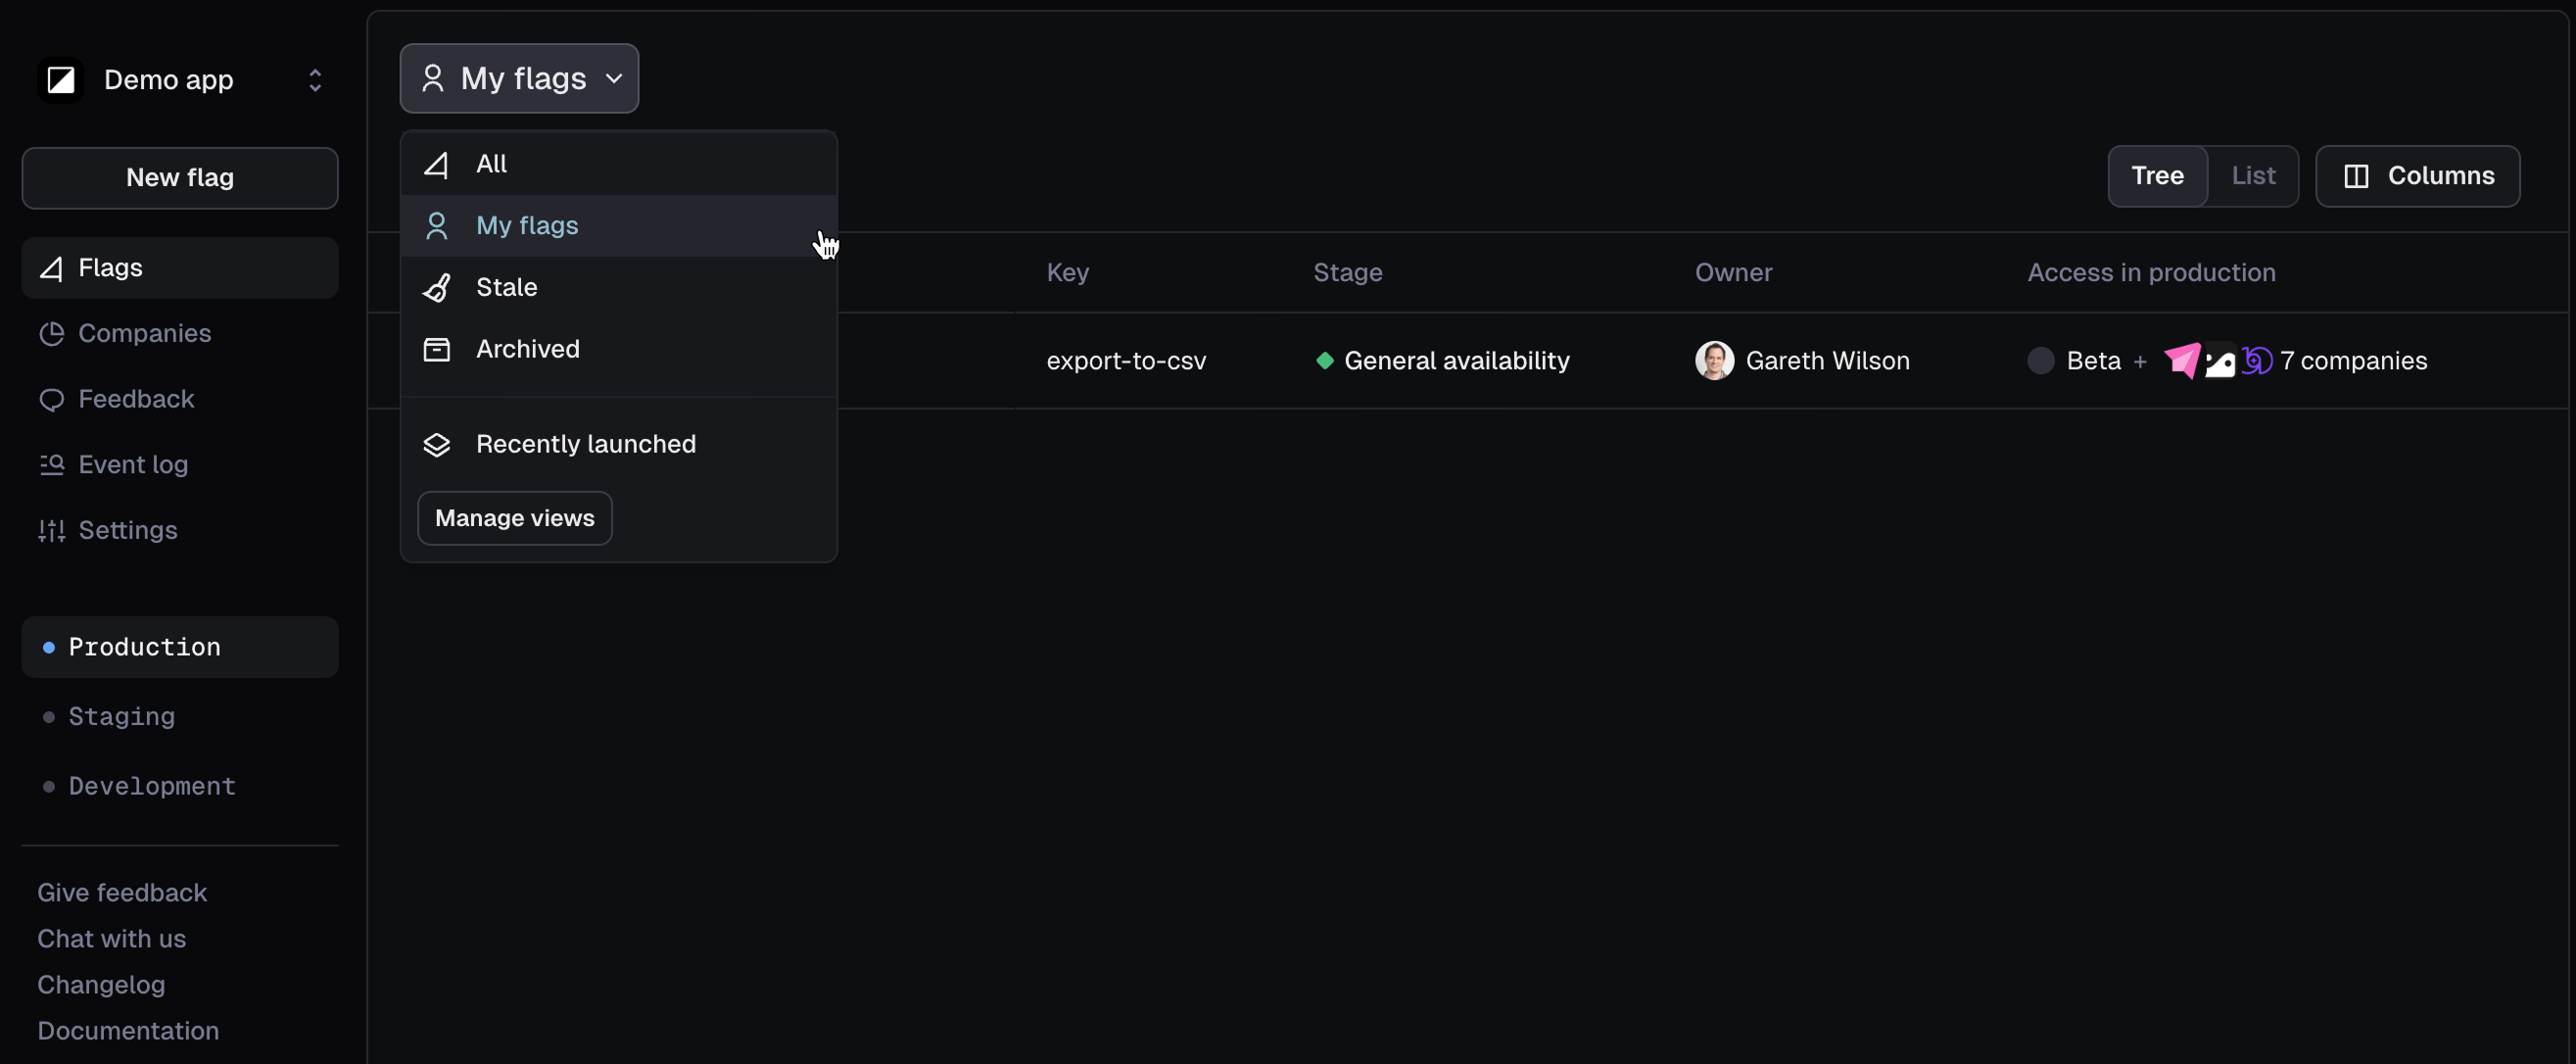This screenshot has height=1064, width=2576.
Task: Click the Feedback speech bubble icon
Action: (x=52, y=400)
